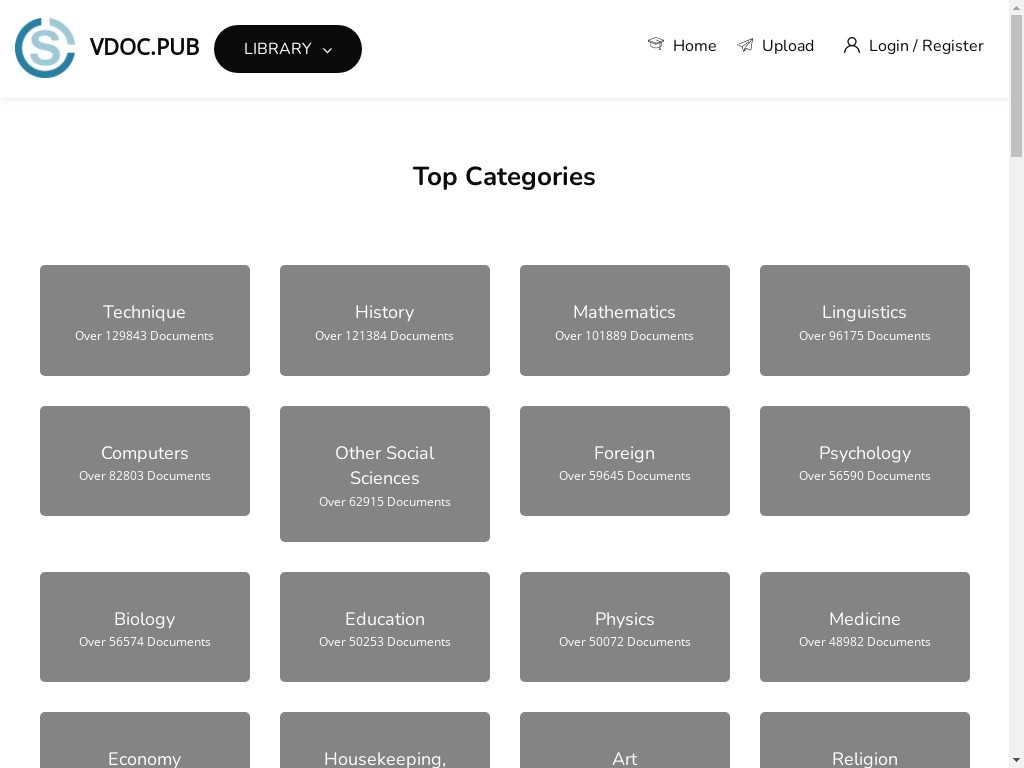The height and width of the screenshot is (768, 1024).
Task: Select the Psychology category tile
Action: tap(864, 461)
